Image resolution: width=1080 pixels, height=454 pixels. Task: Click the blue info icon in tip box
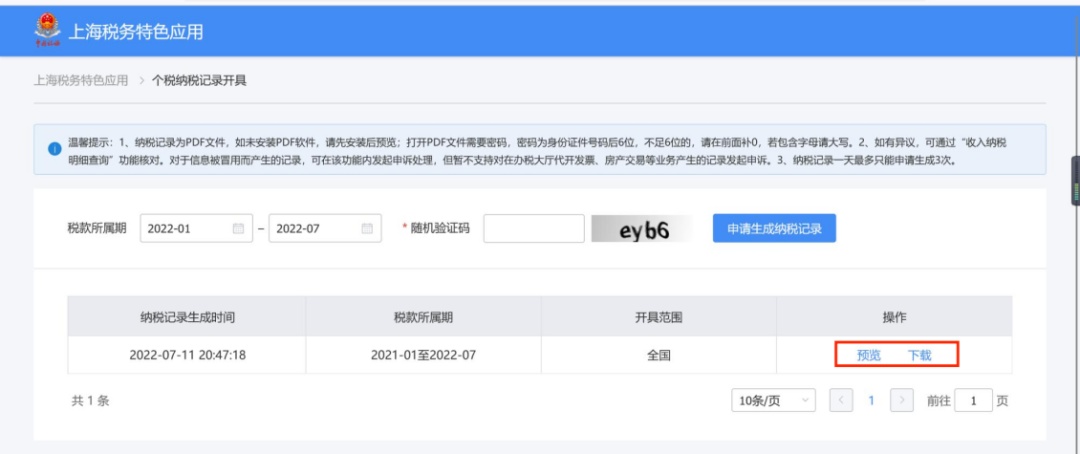tap(55, 149)
